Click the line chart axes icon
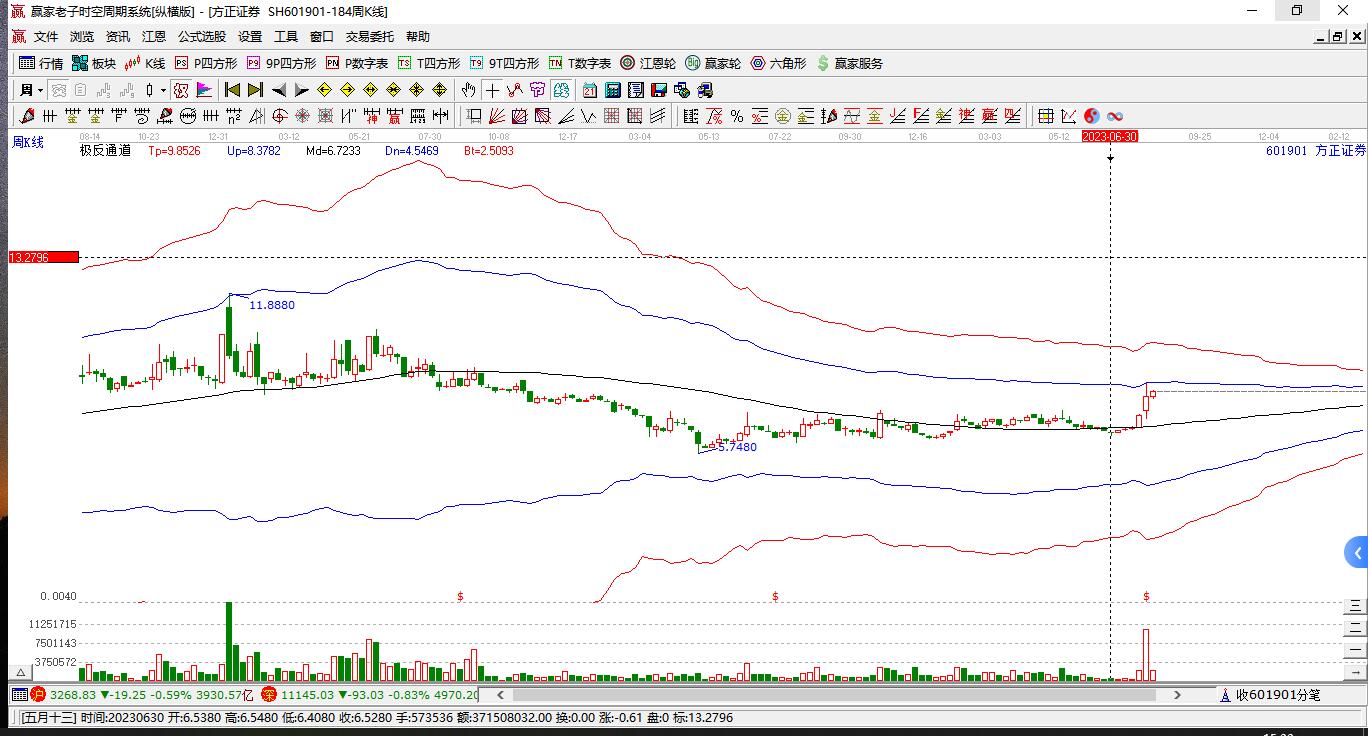This screenshot has width=1368, height=736. (1069, 116)
